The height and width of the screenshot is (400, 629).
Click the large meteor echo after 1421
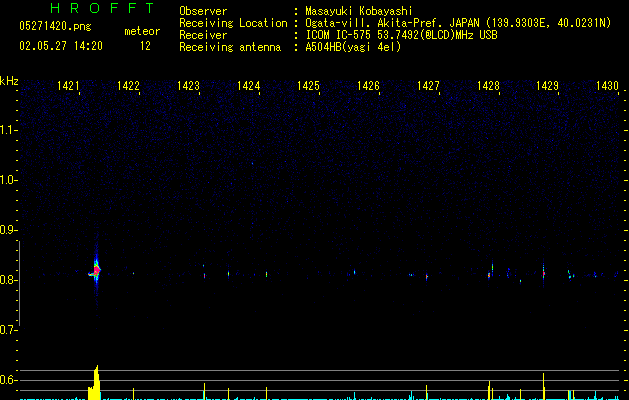[95, 270]
